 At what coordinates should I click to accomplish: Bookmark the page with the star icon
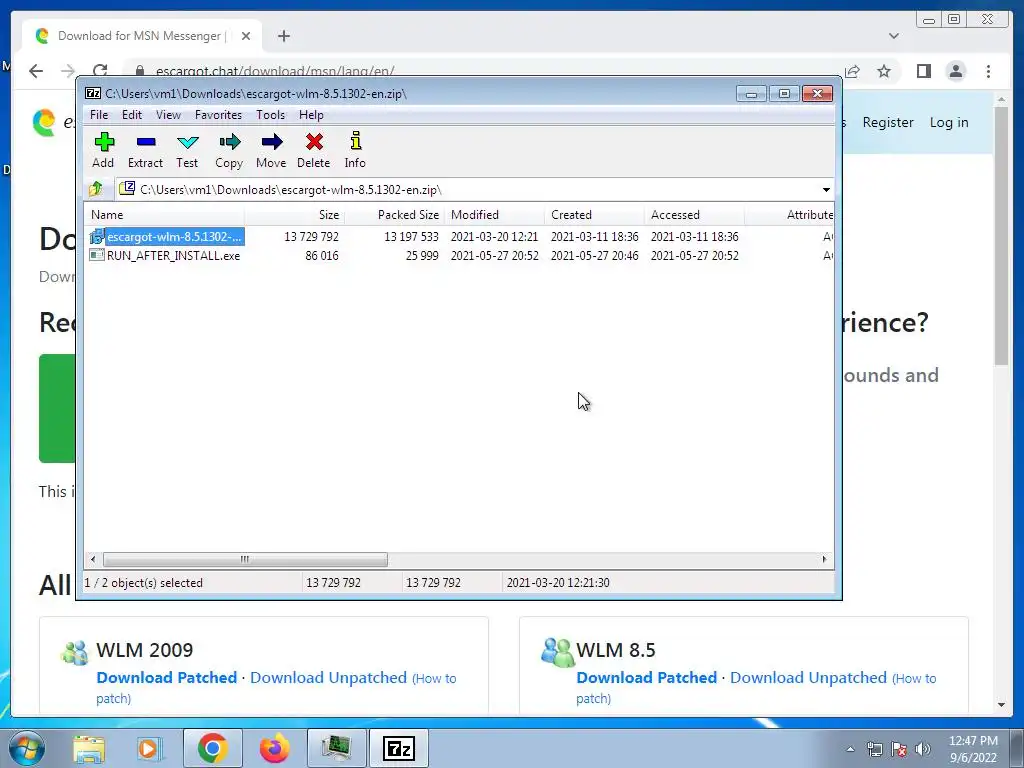pos(884,71)
